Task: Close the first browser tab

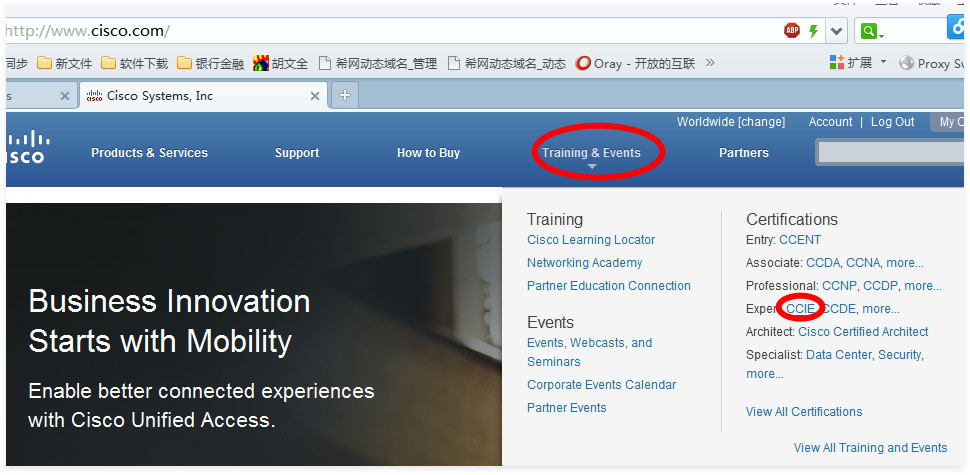Action: [x=64, y=96]
